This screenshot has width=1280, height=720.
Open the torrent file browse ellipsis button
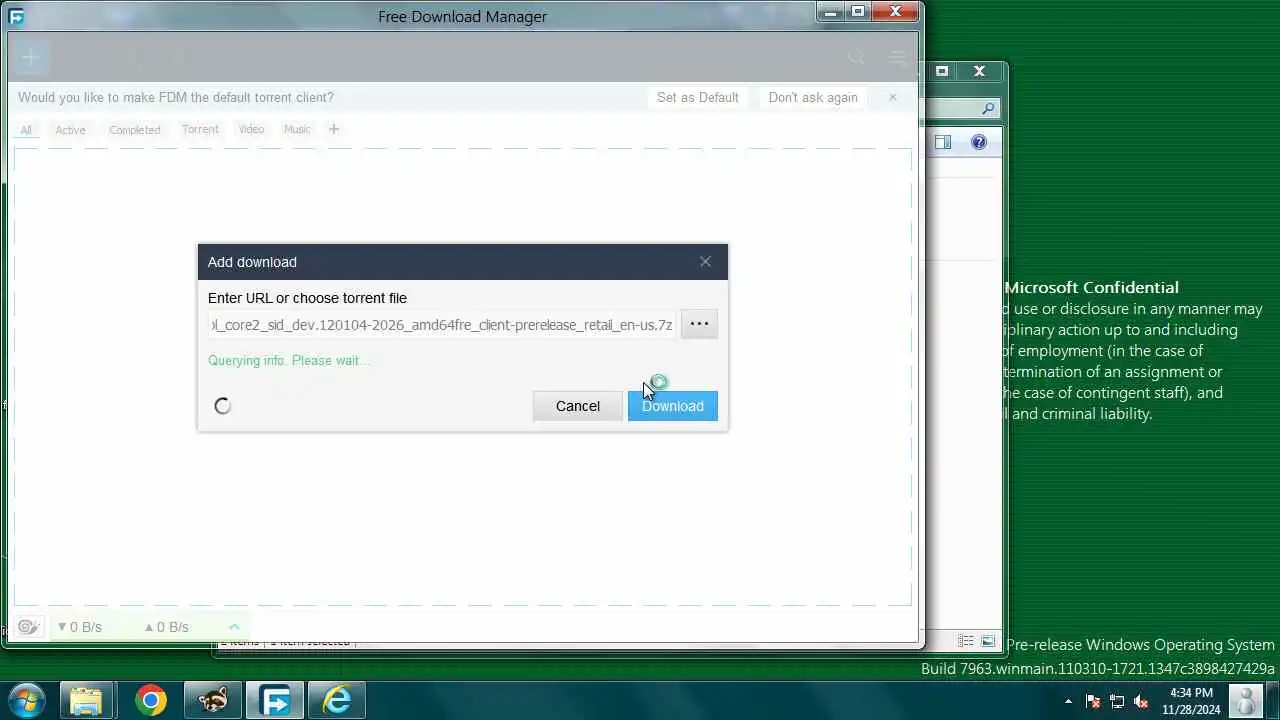tap(699, 324)
